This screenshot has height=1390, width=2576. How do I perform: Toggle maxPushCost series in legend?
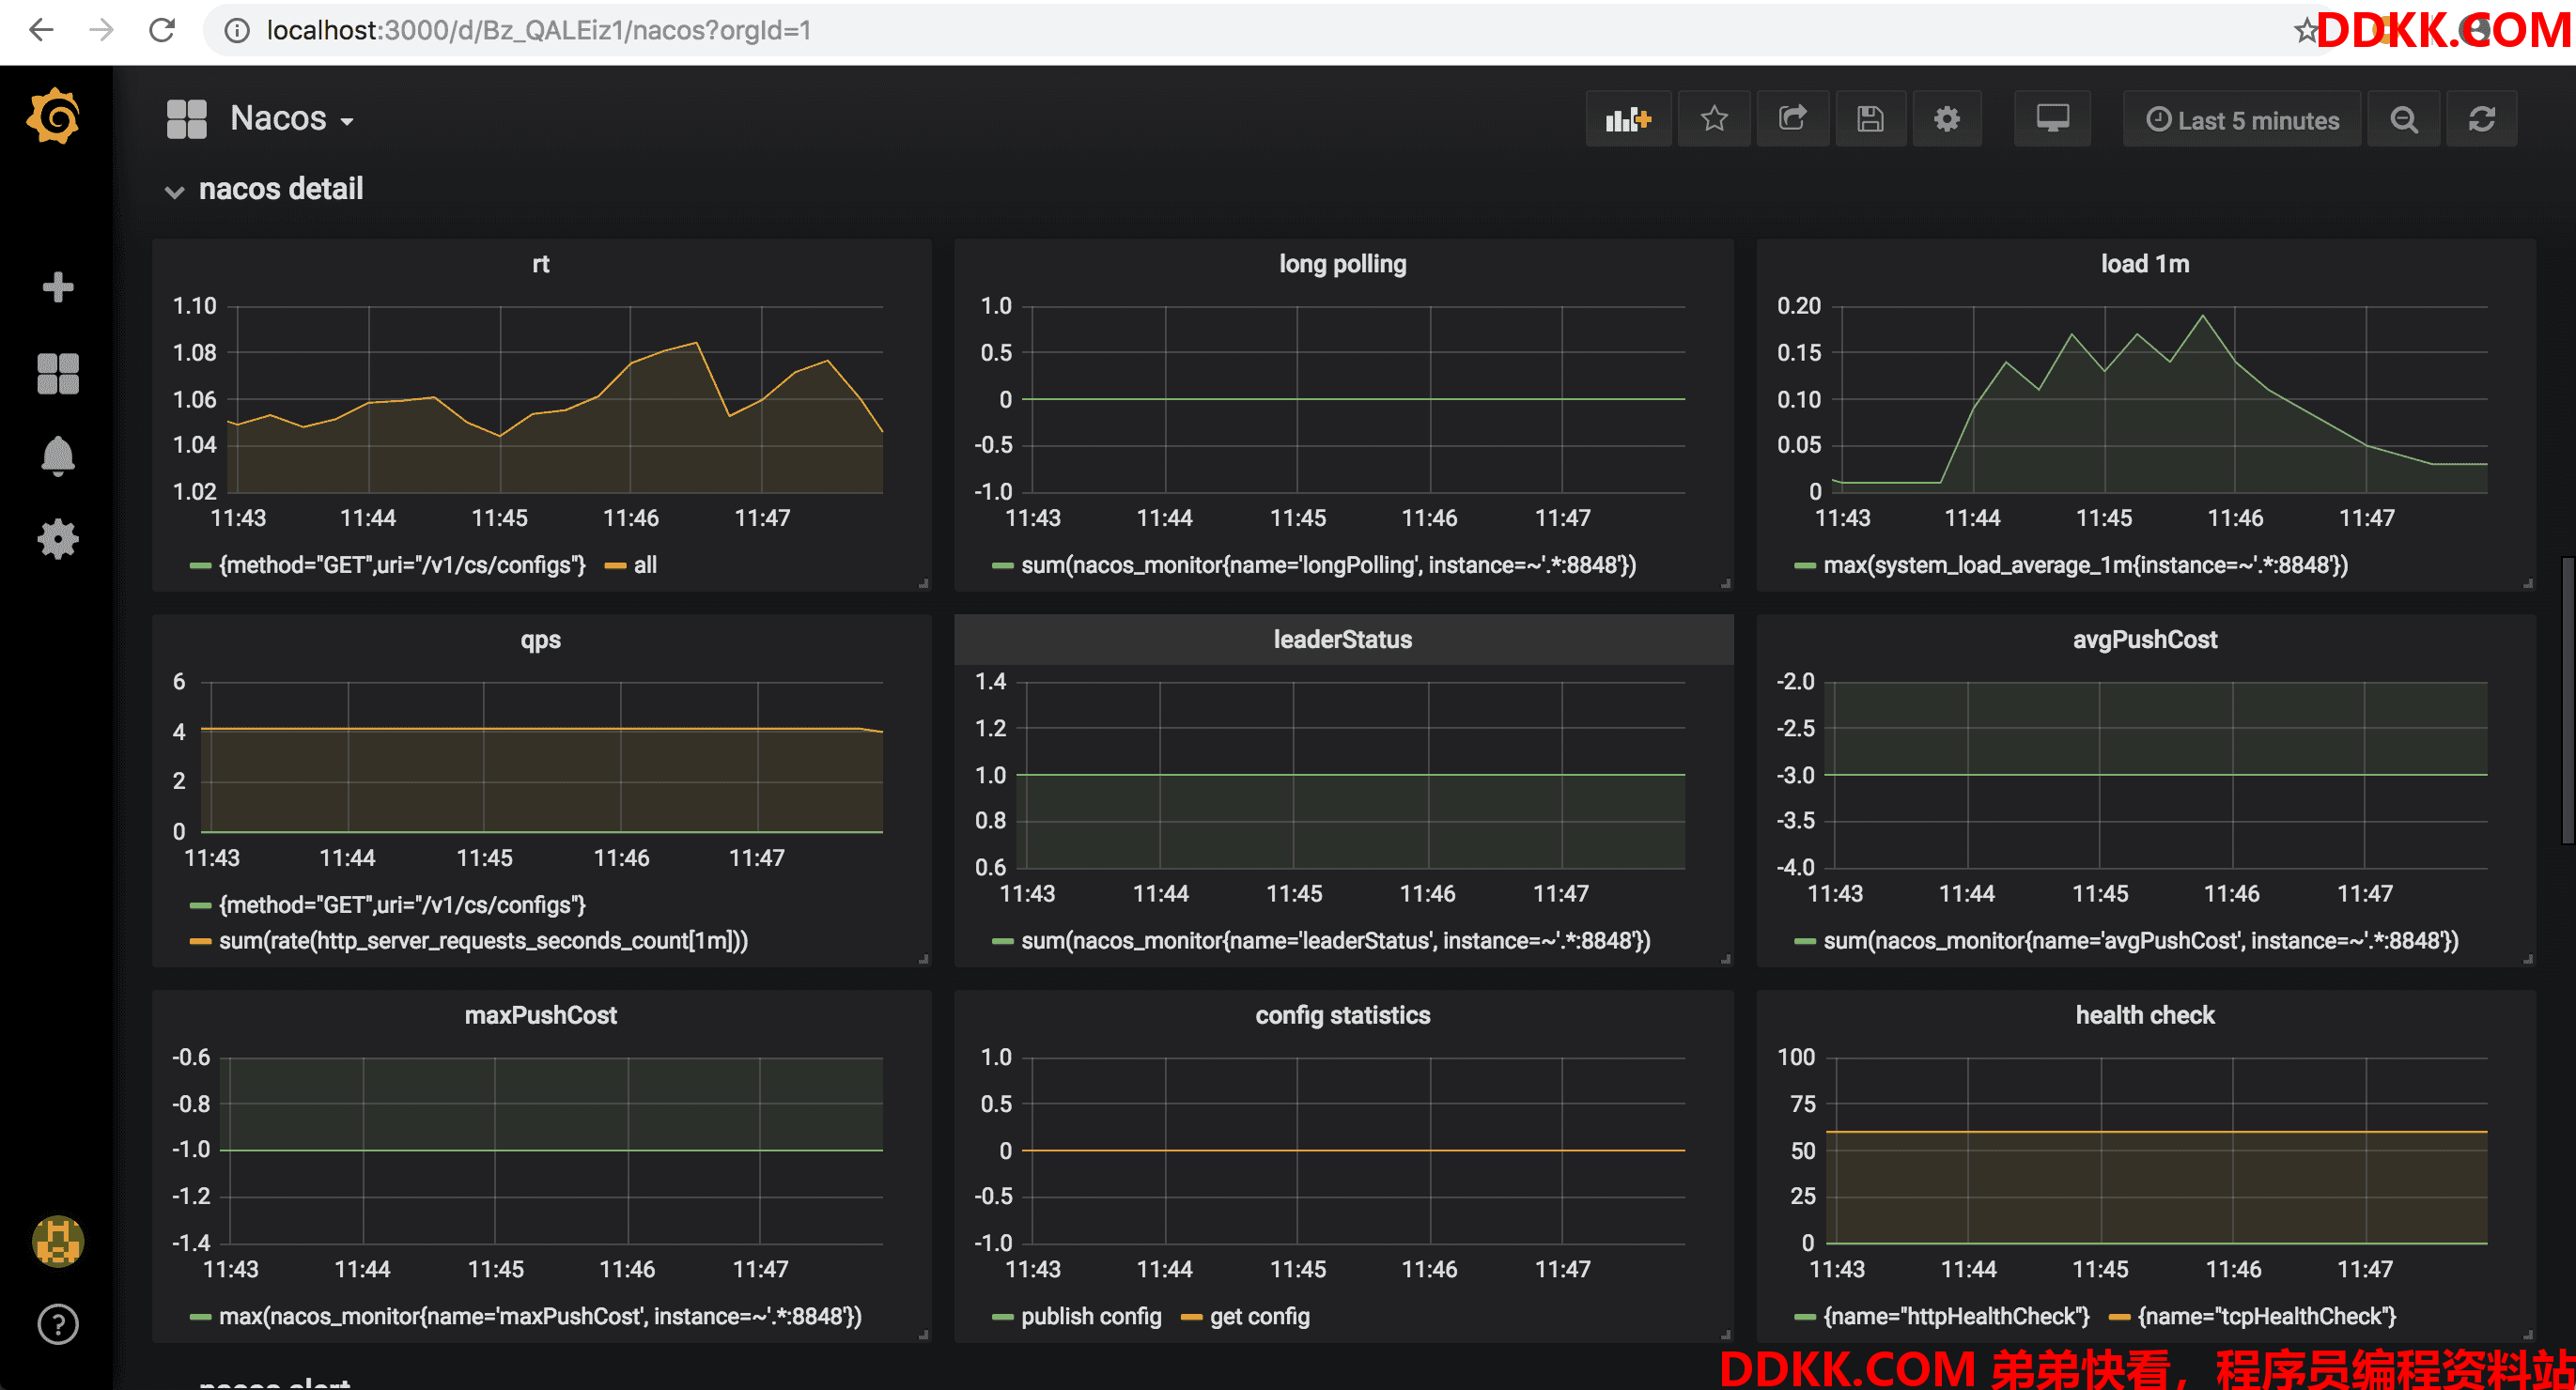click(540, 1316)
